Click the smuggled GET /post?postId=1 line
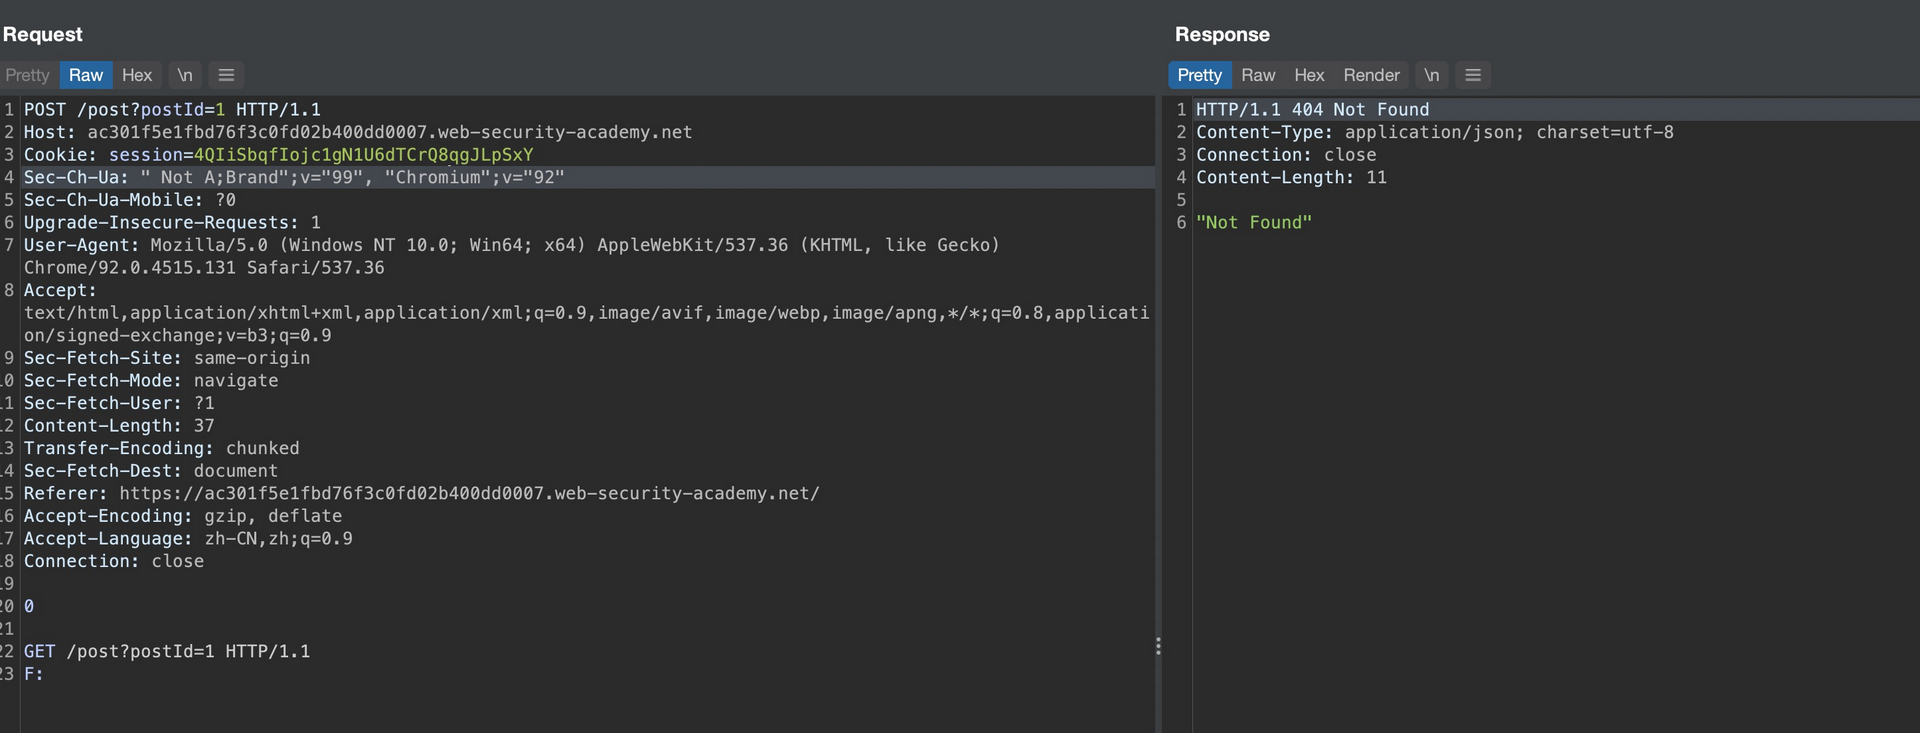Image resolution: width=1920 pixels, height=733 pixels. (167, 652)
